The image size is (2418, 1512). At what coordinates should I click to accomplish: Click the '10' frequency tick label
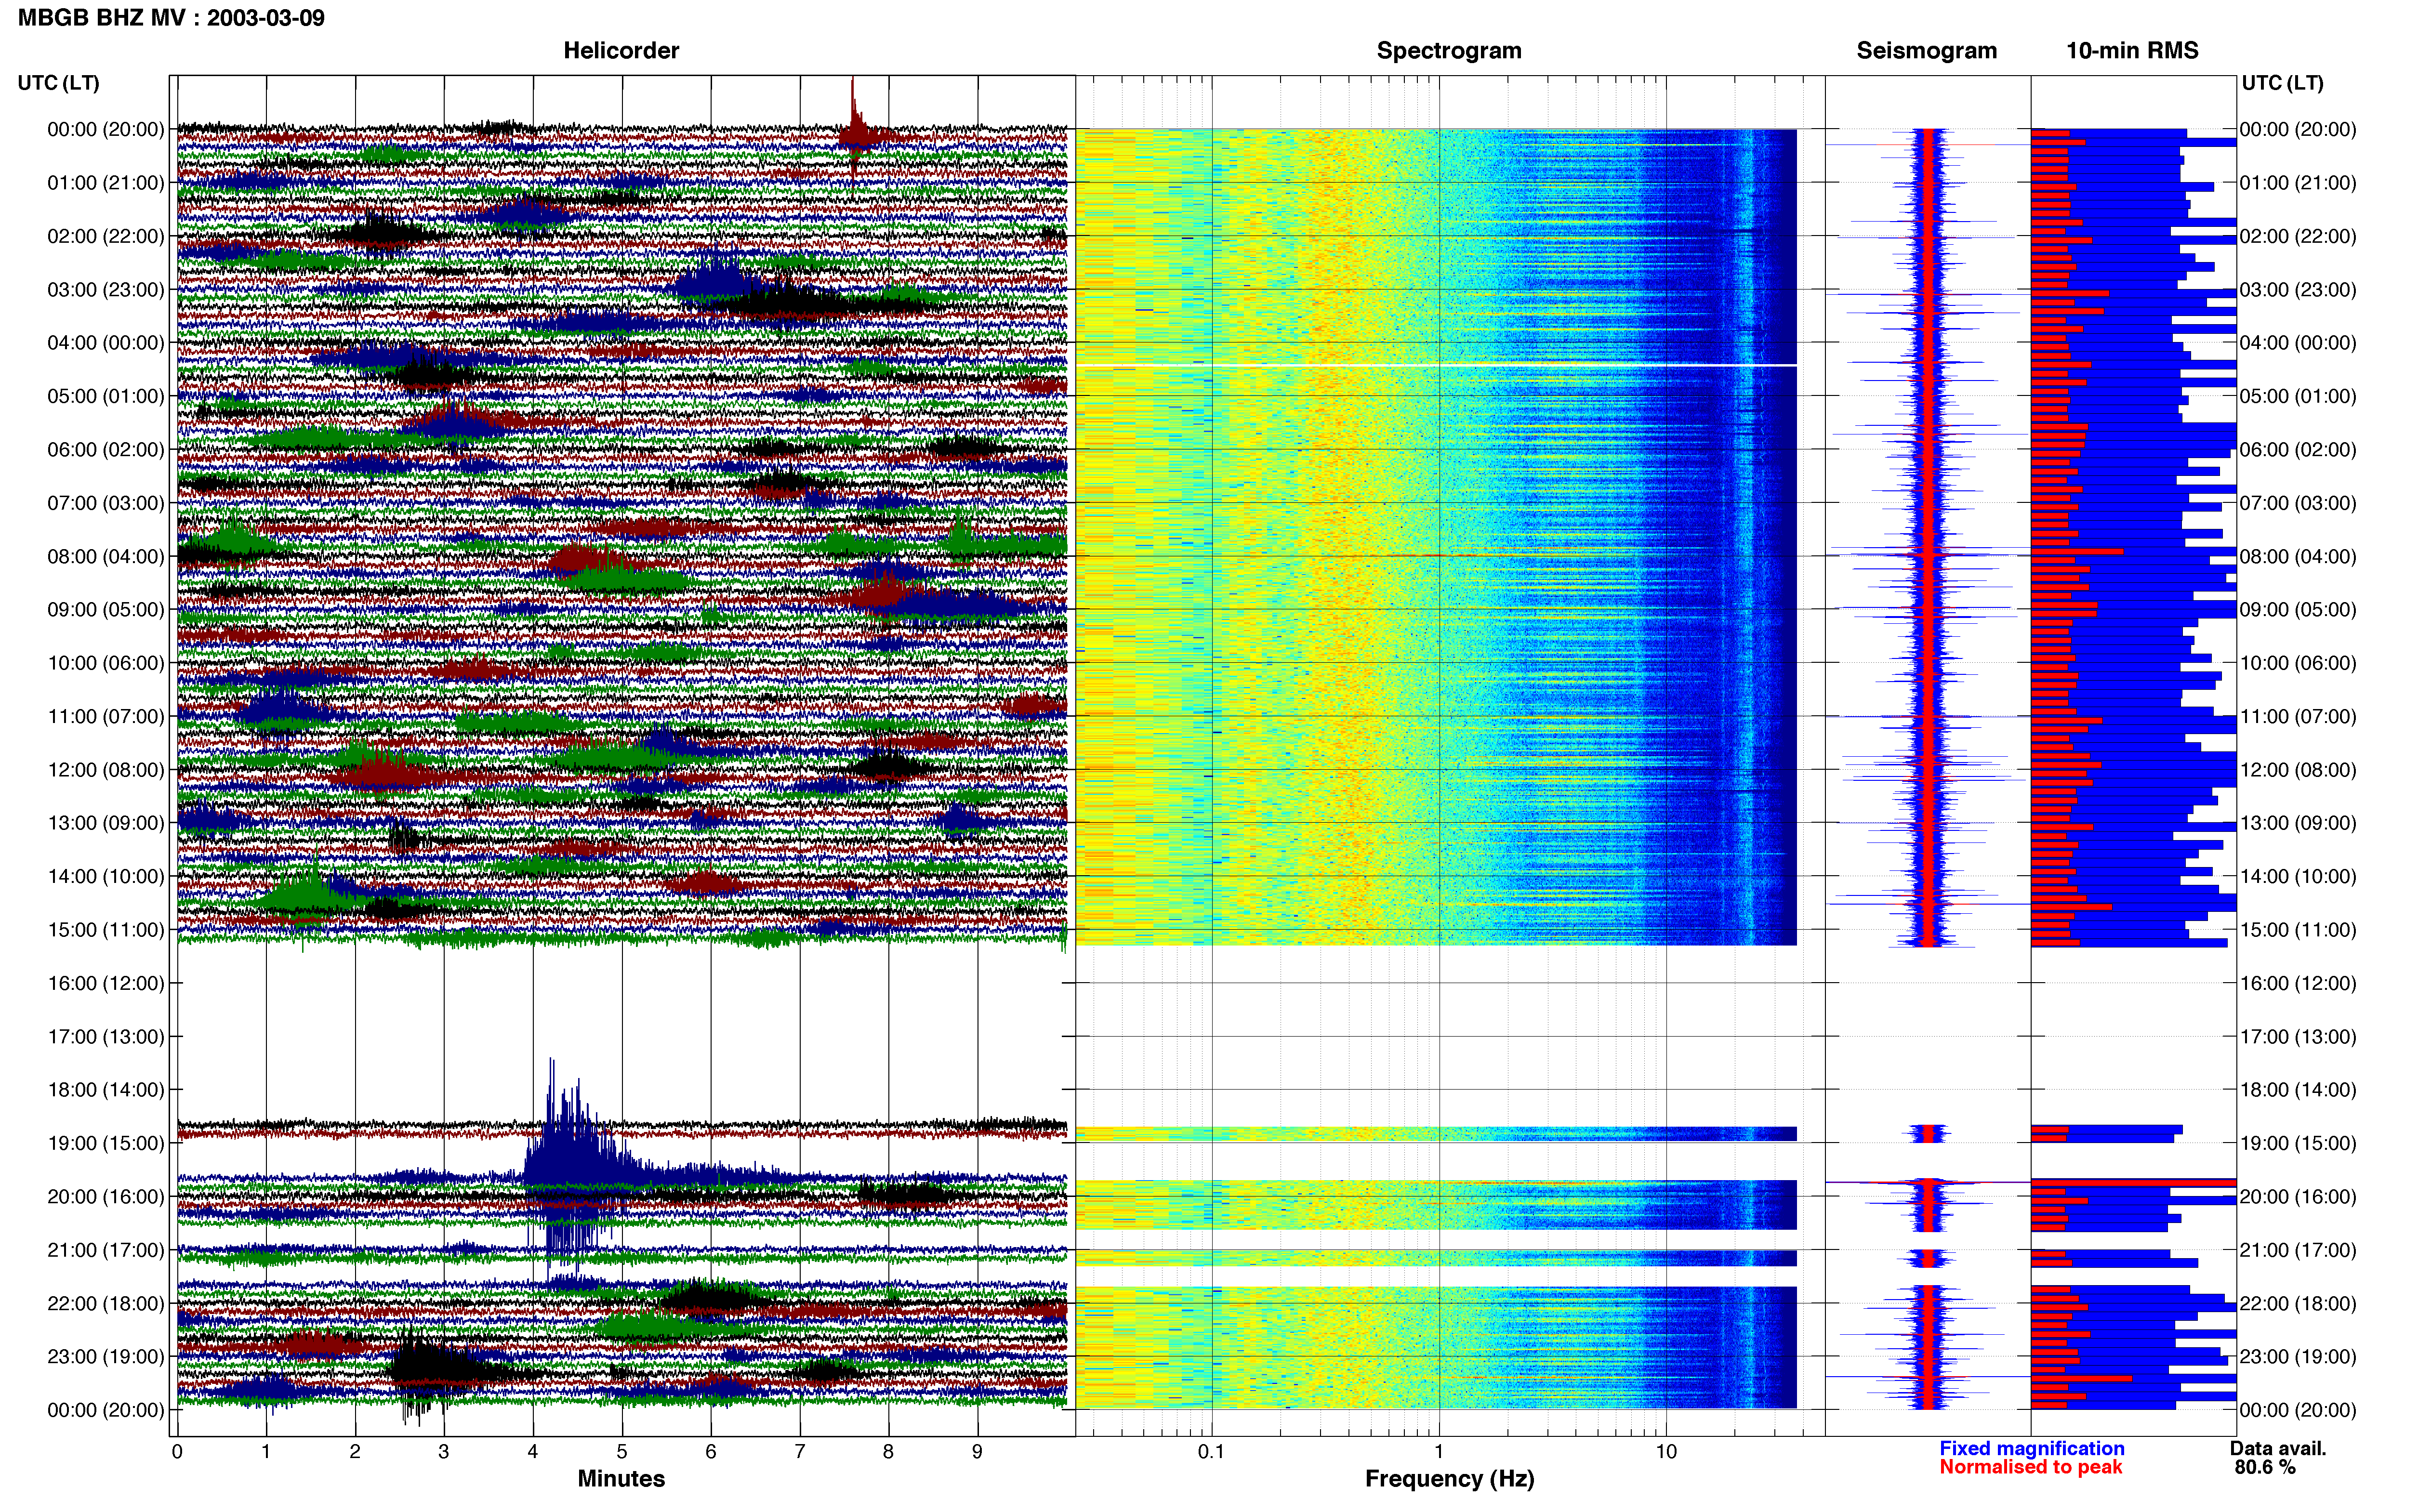click(x=1666, y=1452)
